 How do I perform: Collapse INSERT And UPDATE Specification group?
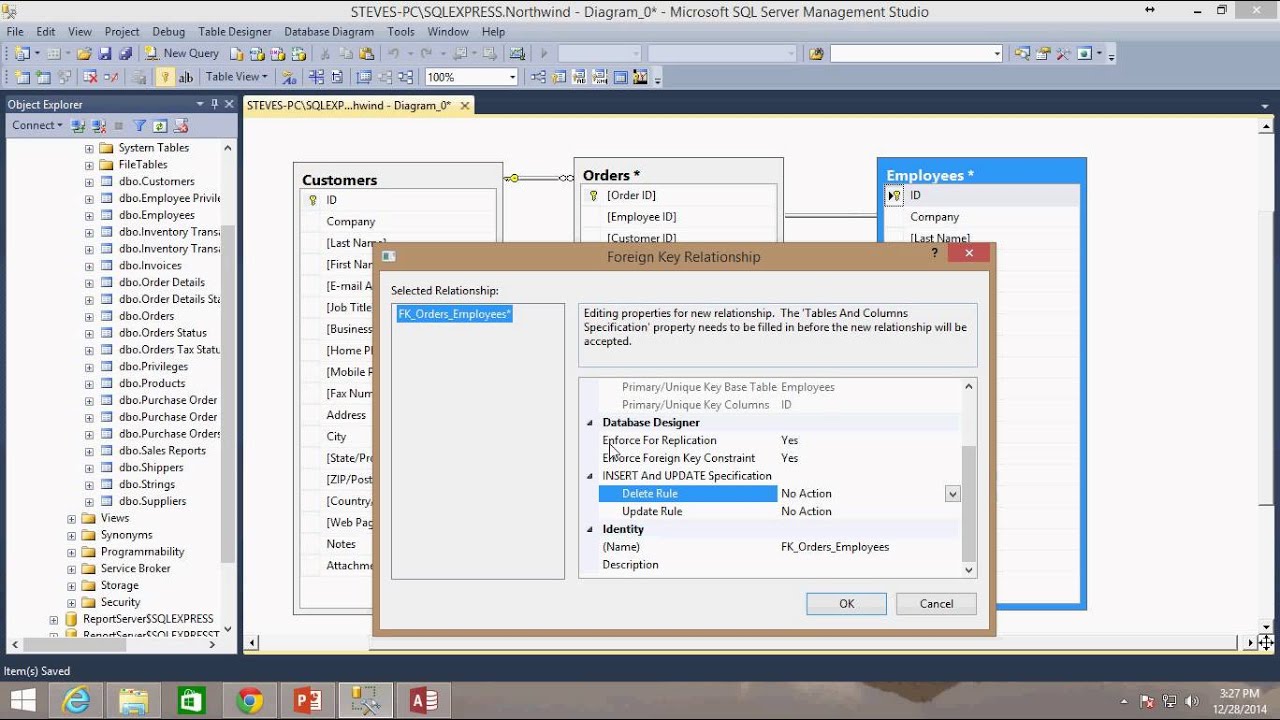[589, 476]
